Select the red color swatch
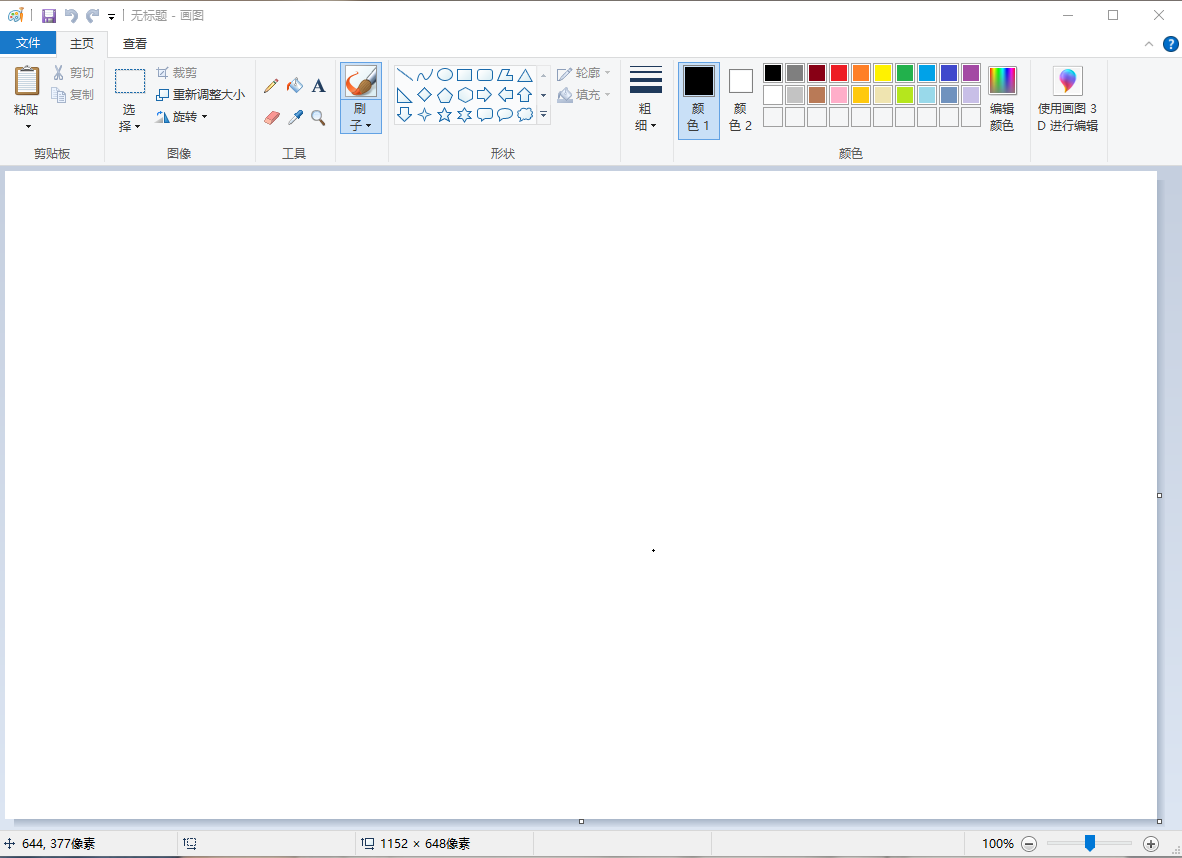1182x858 pixels. click(838, 72)
